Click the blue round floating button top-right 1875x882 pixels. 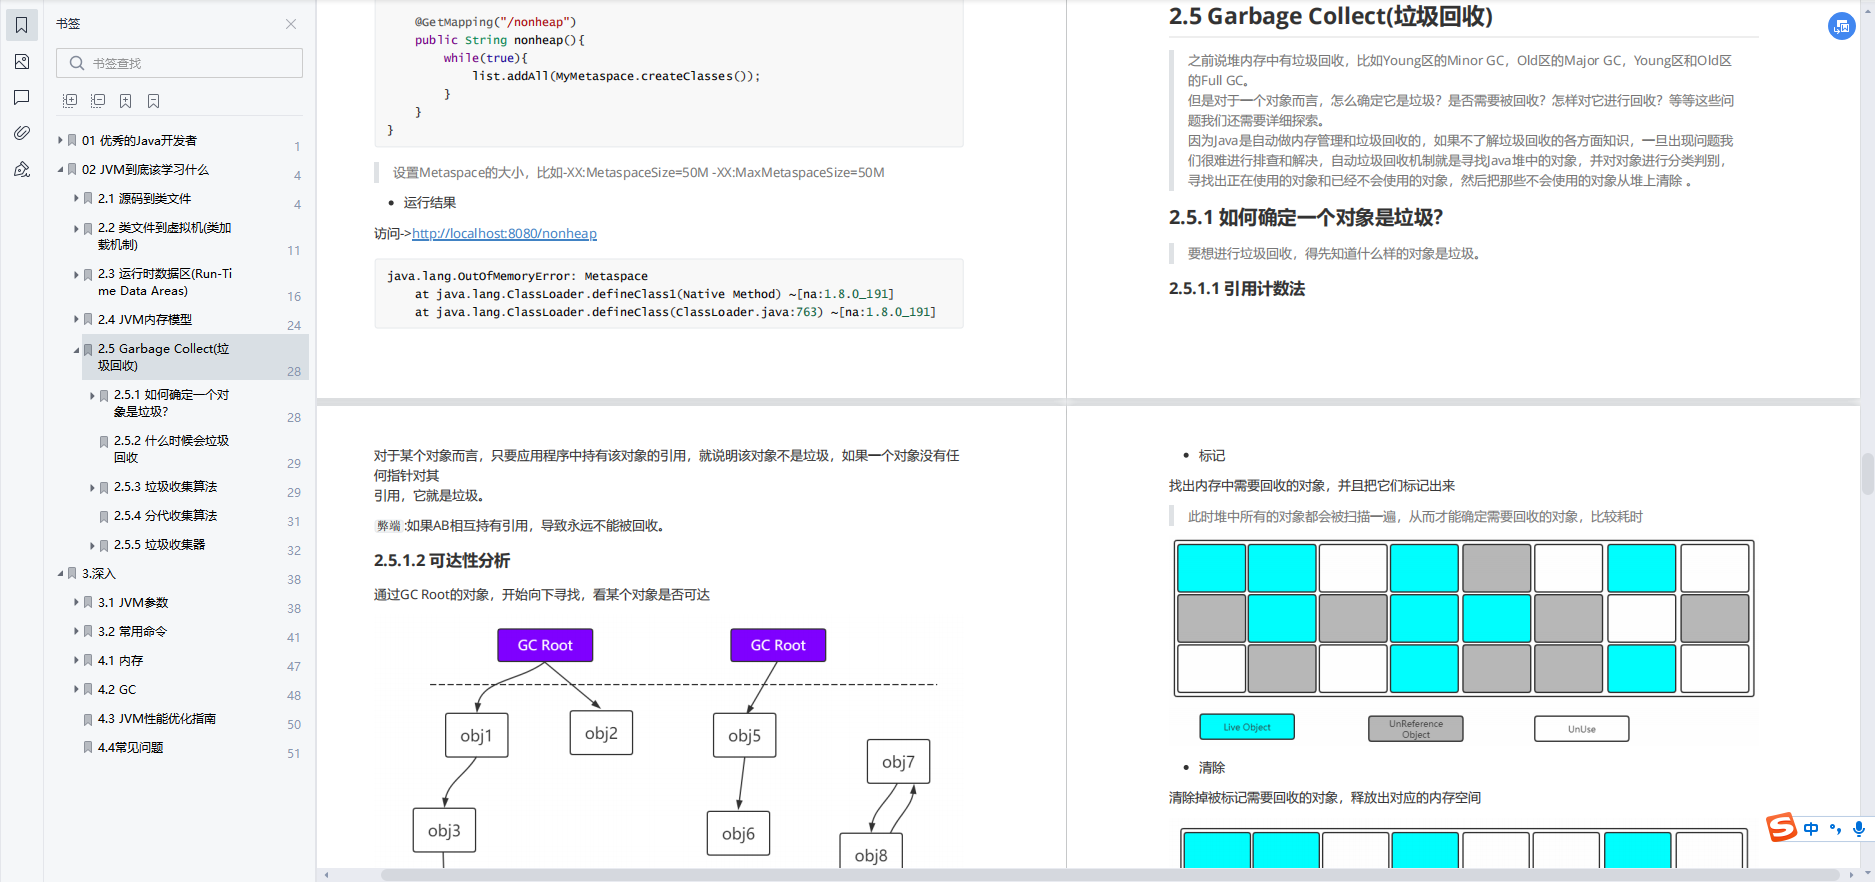(1842, 26)
